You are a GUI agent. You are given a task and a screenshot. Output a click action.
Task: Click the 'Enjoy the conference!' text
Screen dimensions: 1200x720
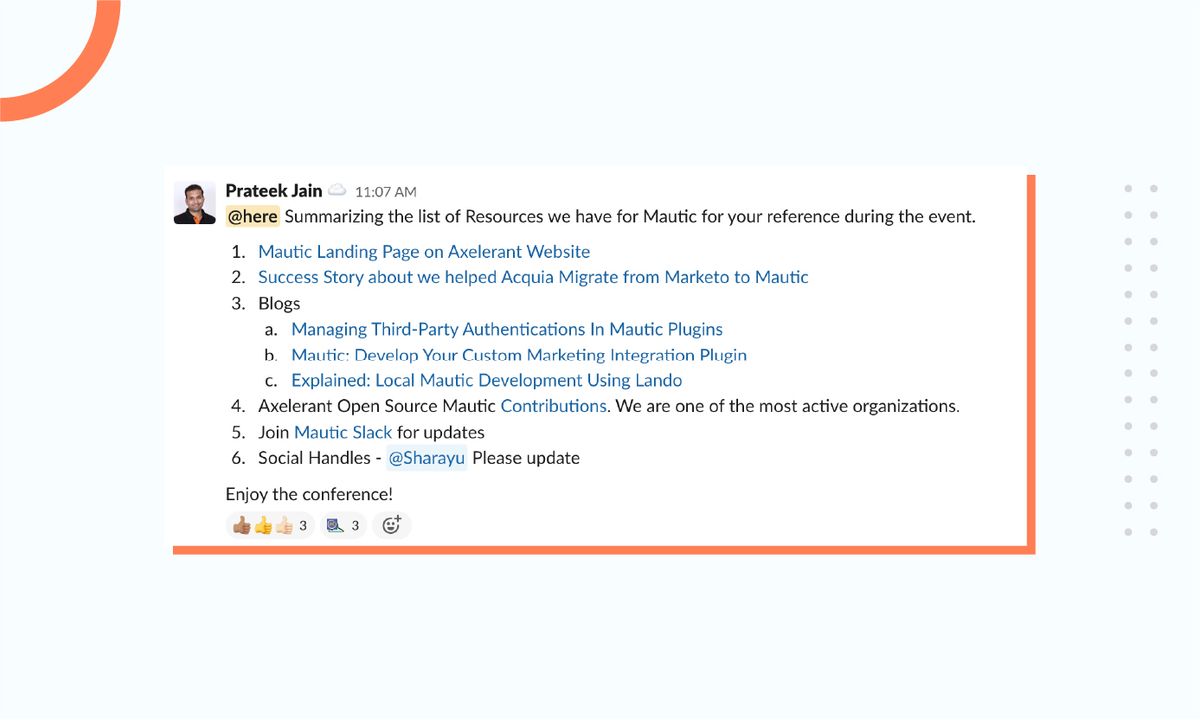point(309,494)
